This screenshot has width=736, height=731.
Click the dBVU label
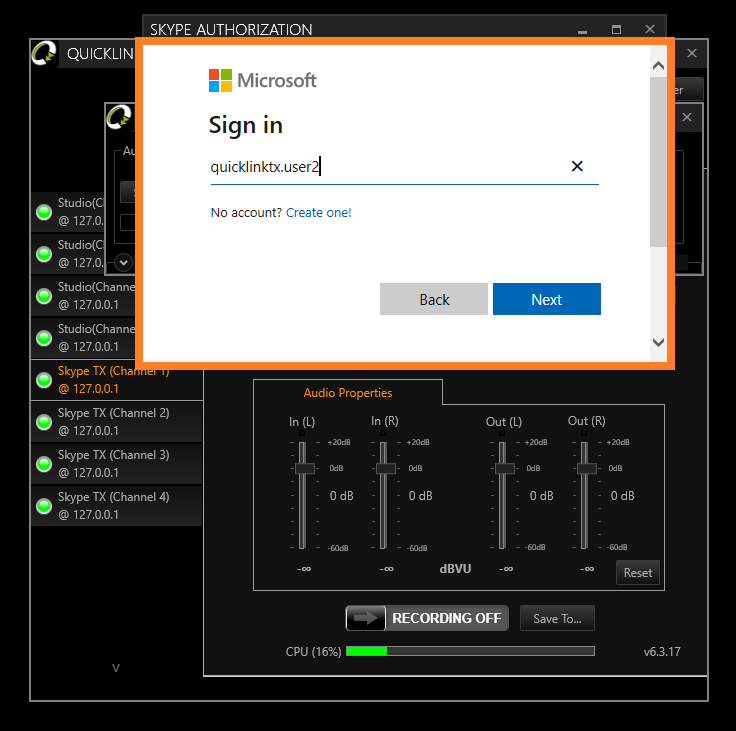tap(455, 569)
